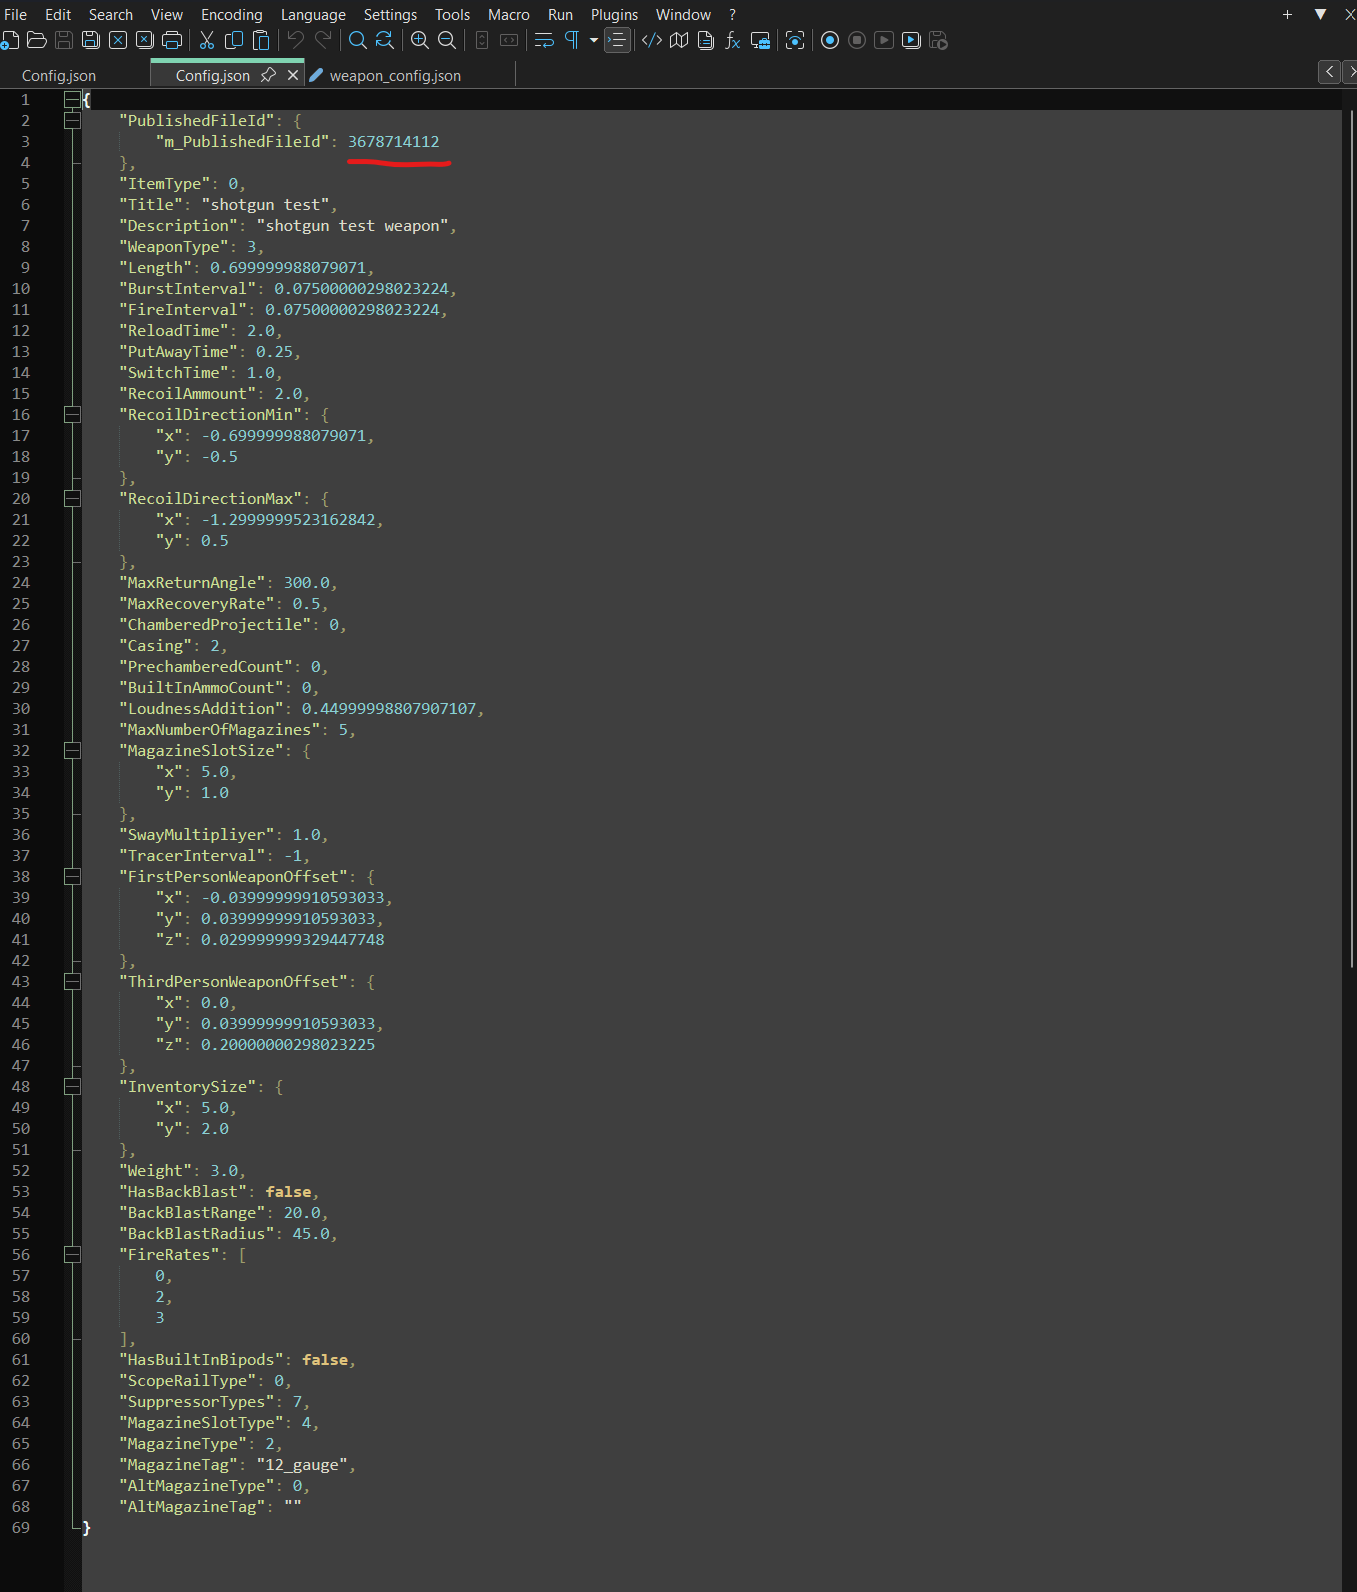Toggle file Monitoring (tail -f) icon
This screenshot has width=1357, height=1592.
click(x=795, y=40)
